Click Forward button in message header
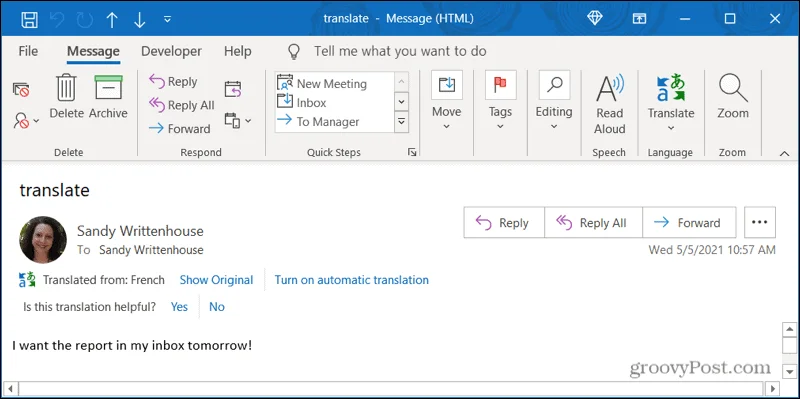The image size is (800, 399). (x=689, y=222)
